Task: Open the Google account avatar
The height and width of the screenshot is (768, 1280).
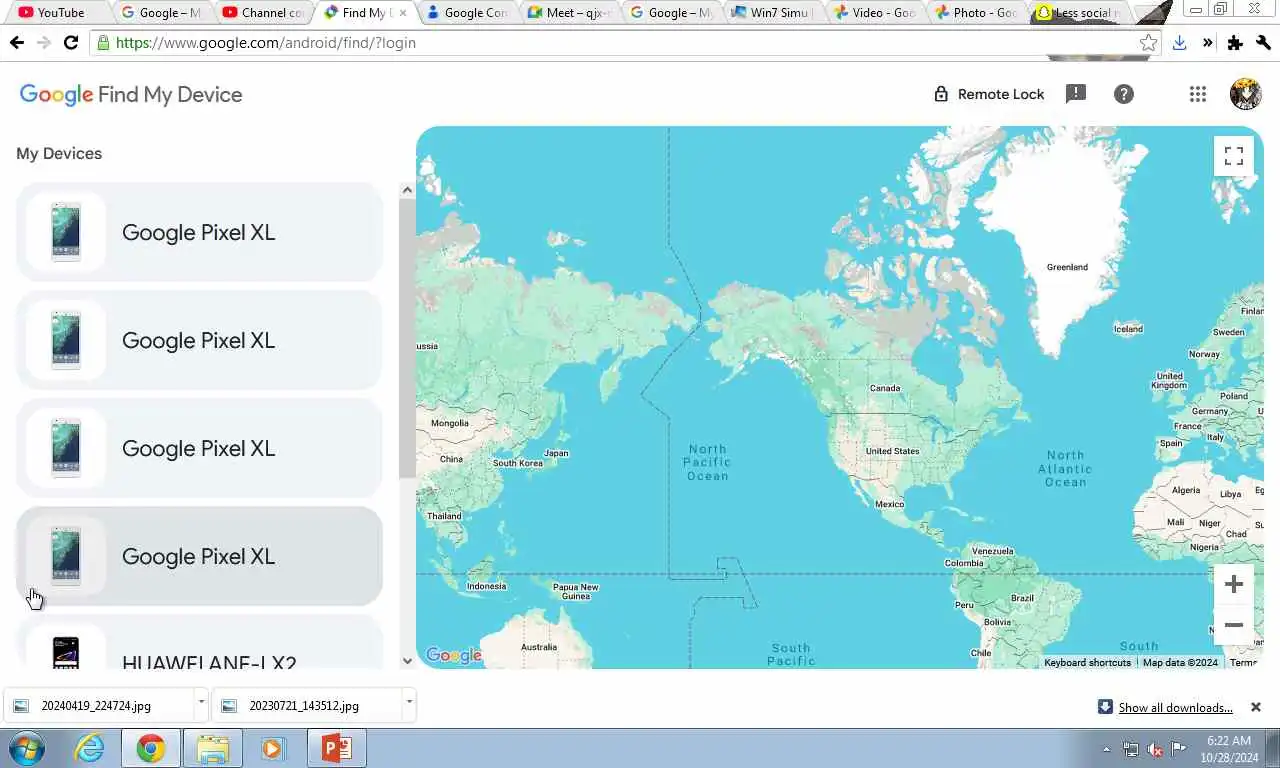Action: 1245,94
